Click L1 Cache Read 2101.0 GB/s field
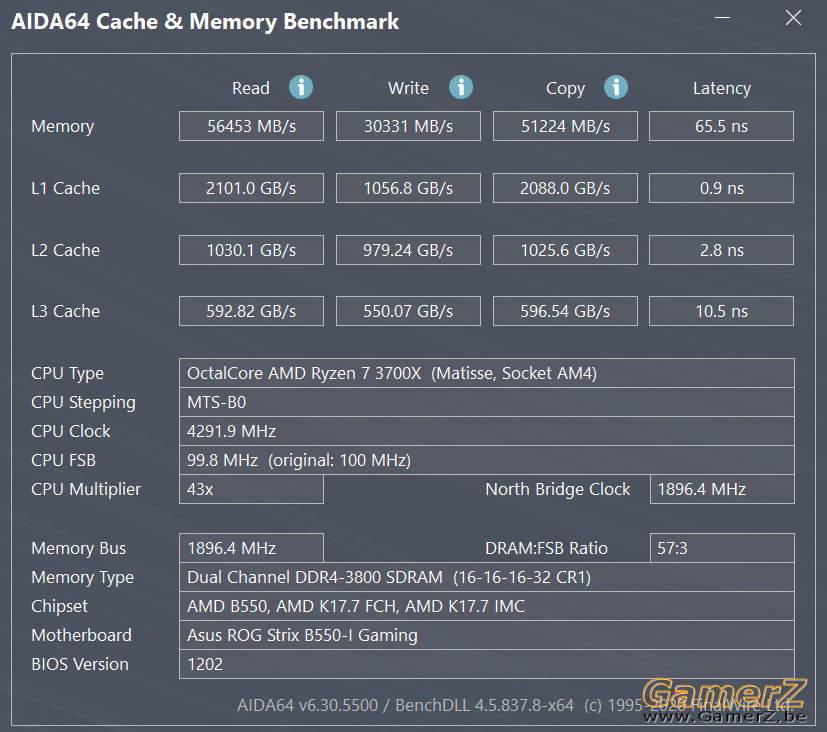The width and height of the screenshot is (827, 732). pyautogui.click(x=251, y=188)
